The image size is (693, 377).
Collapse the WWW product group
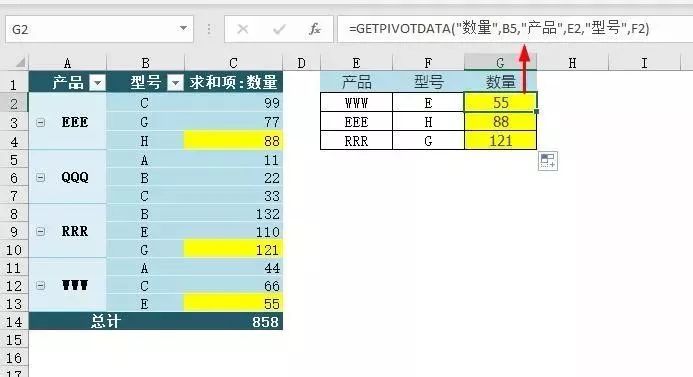tap(41, 286)
